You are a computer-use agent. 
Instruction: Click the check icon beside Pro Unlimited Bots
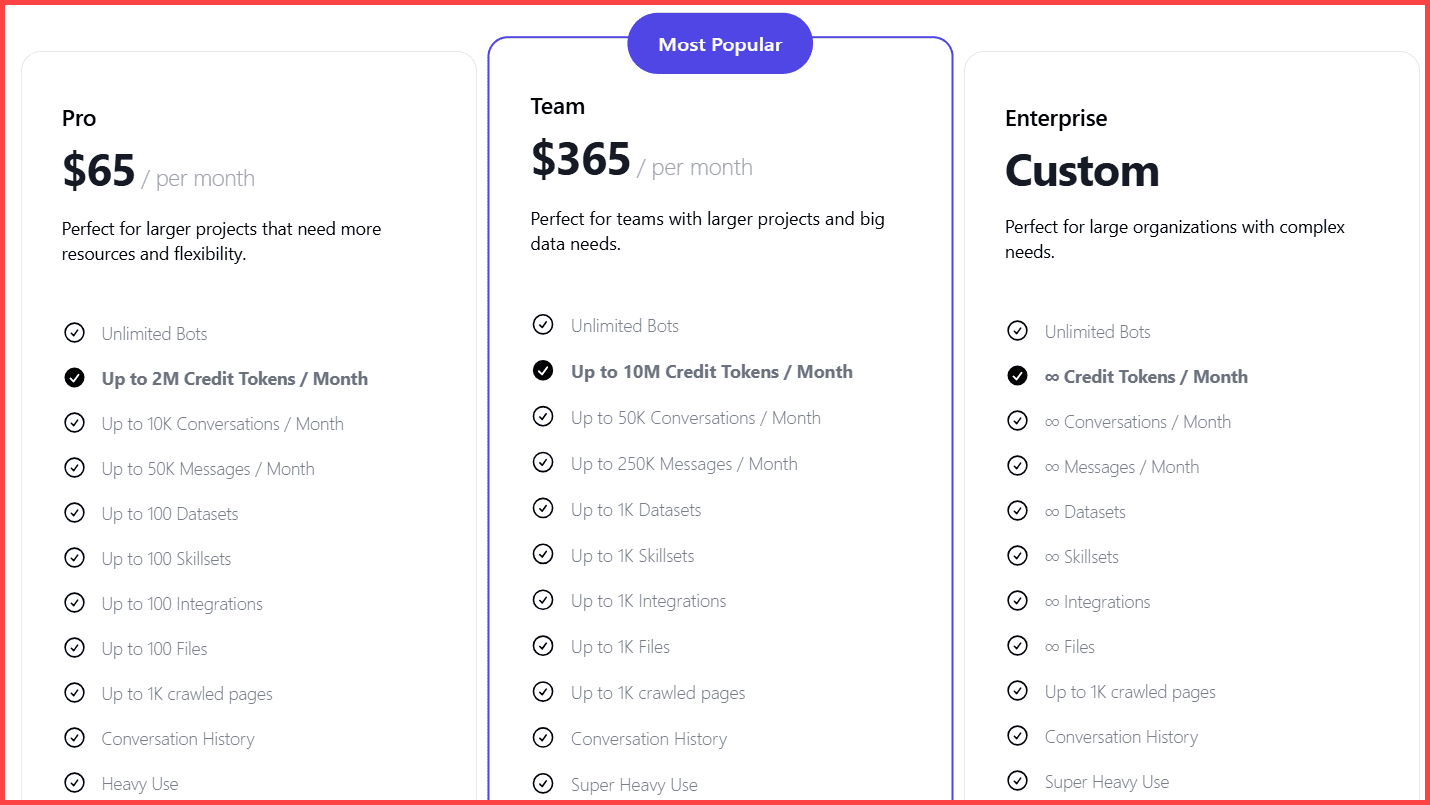[x=74, y=333]
